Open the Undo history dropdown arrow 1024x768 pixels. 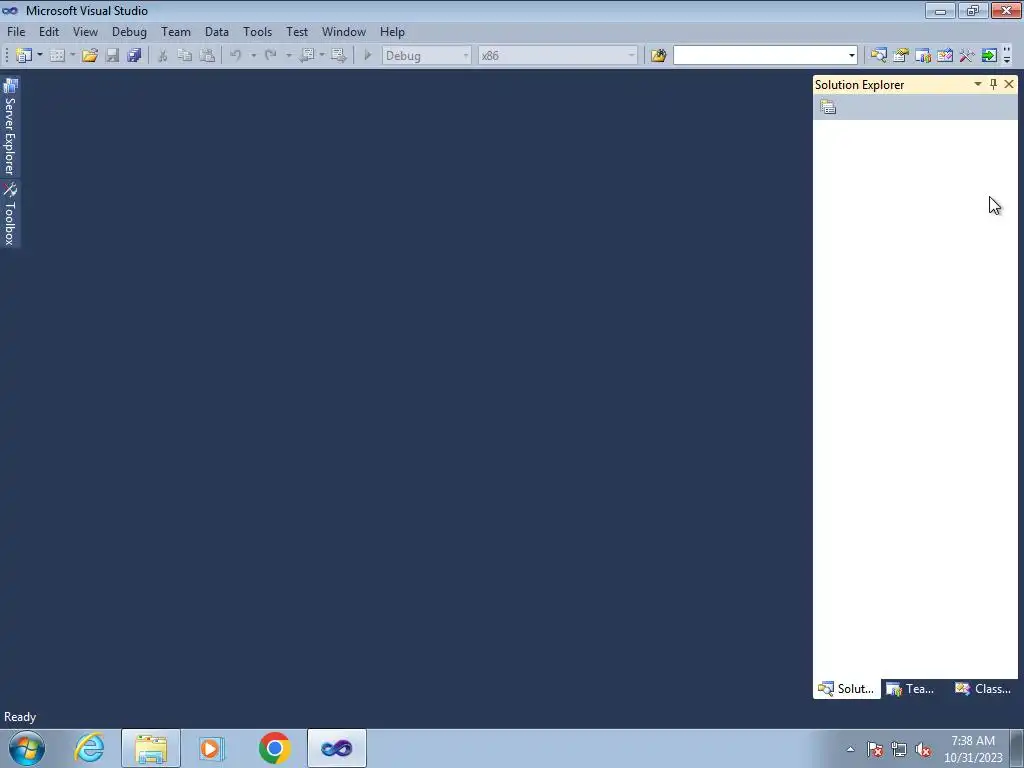click(253, 56)
